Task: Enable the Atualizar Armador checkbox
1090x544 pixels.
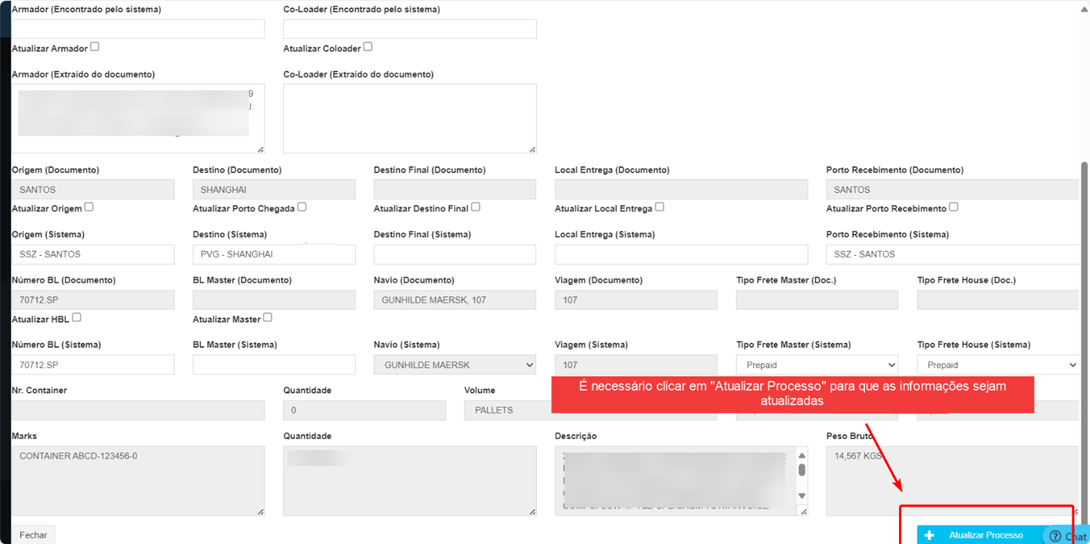Action: [95, 47]
